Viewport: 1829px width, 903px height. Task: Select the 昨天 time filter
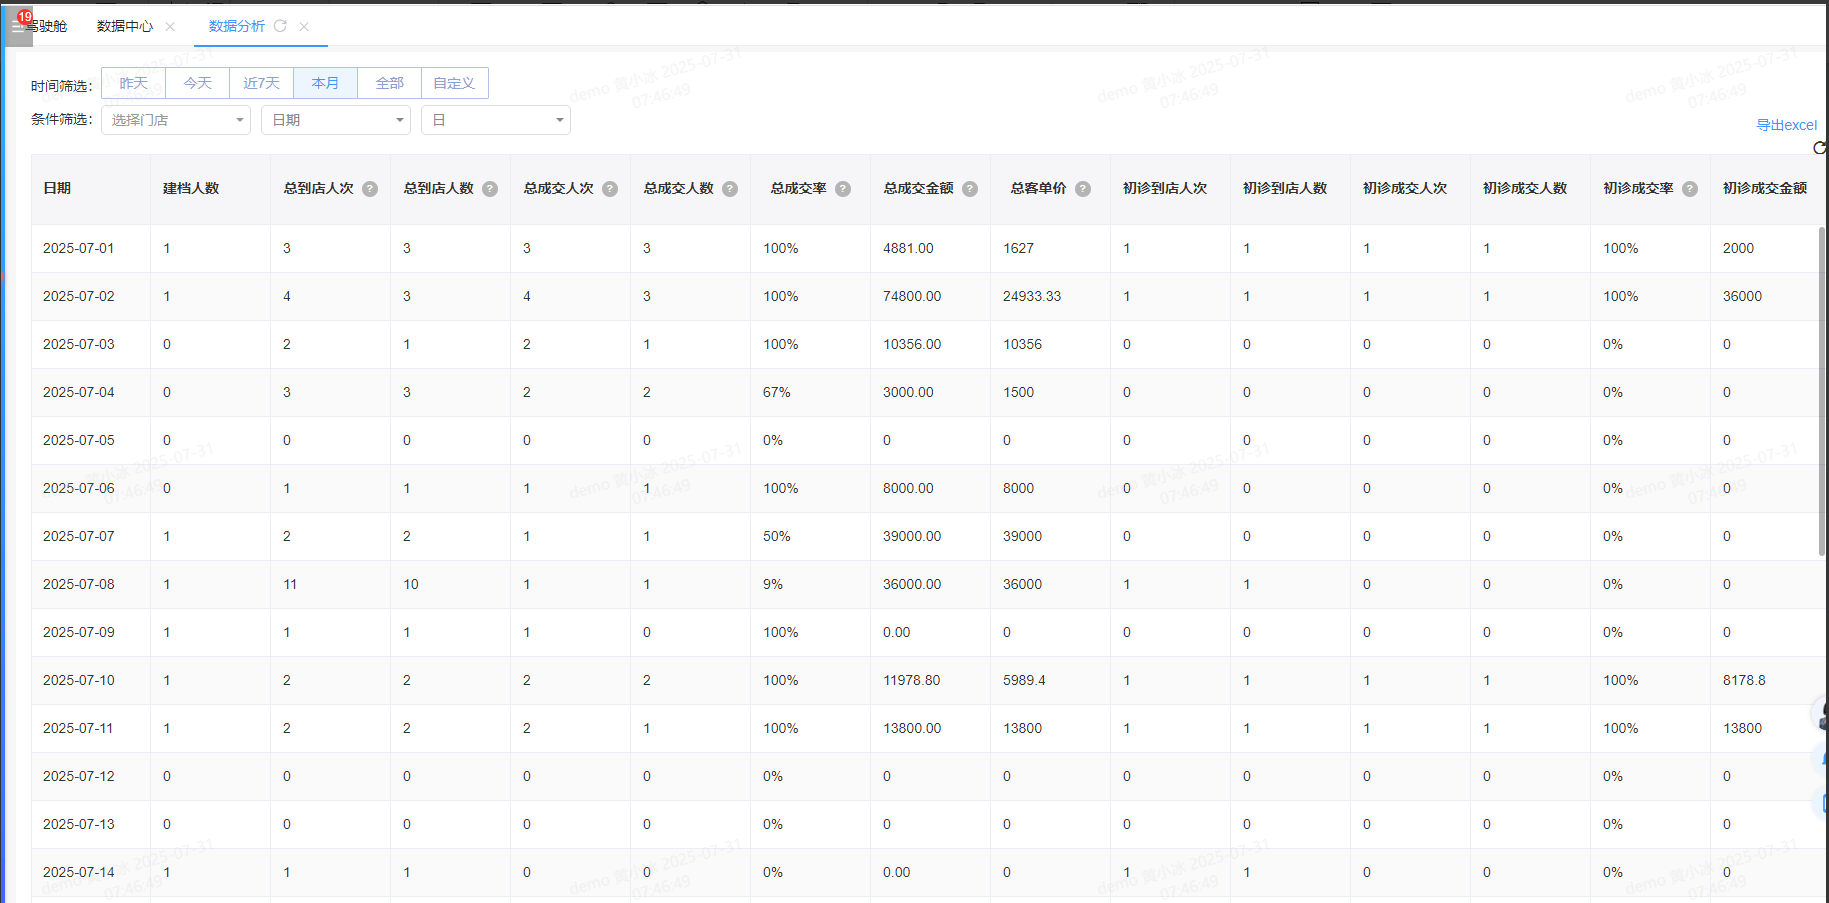(133, 83)
